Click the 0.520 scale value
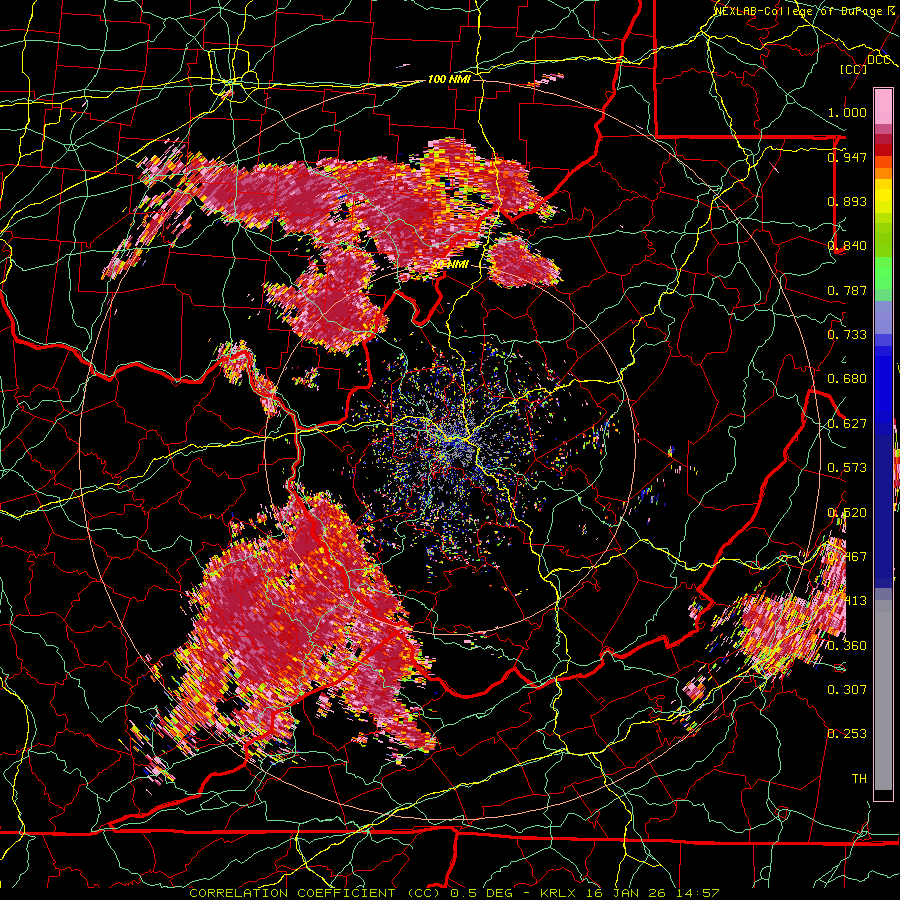 (847, 513)
